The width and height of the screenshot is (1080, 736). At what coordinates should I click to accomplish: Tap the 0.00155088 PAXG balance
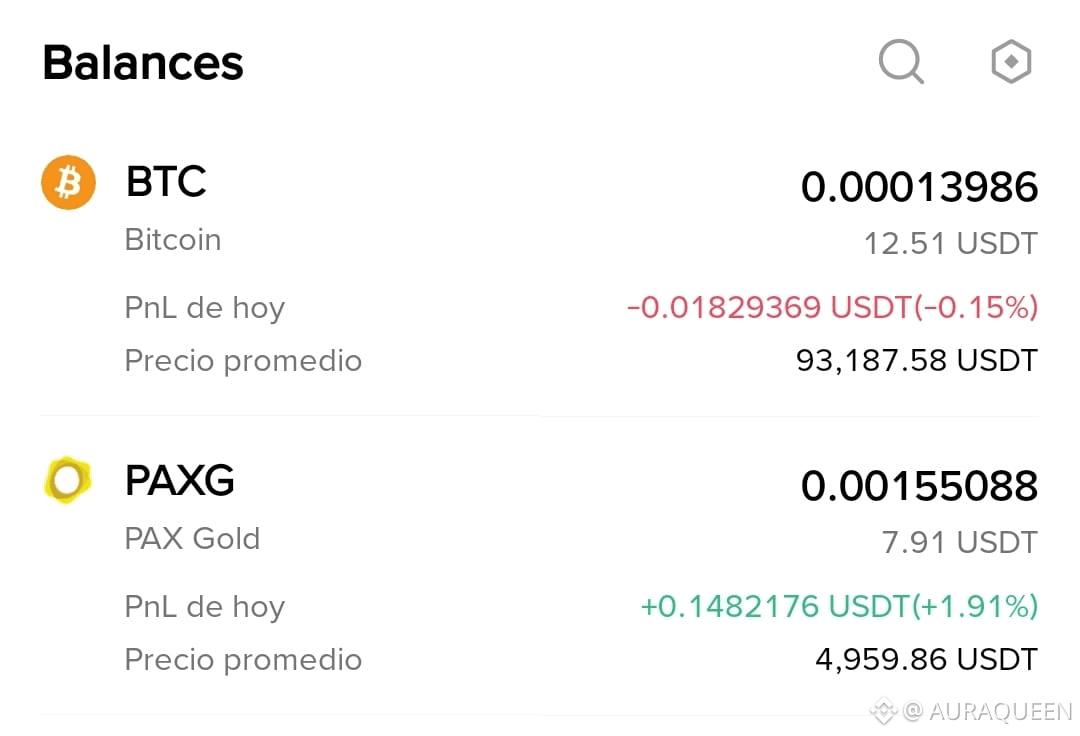(919, 485)
